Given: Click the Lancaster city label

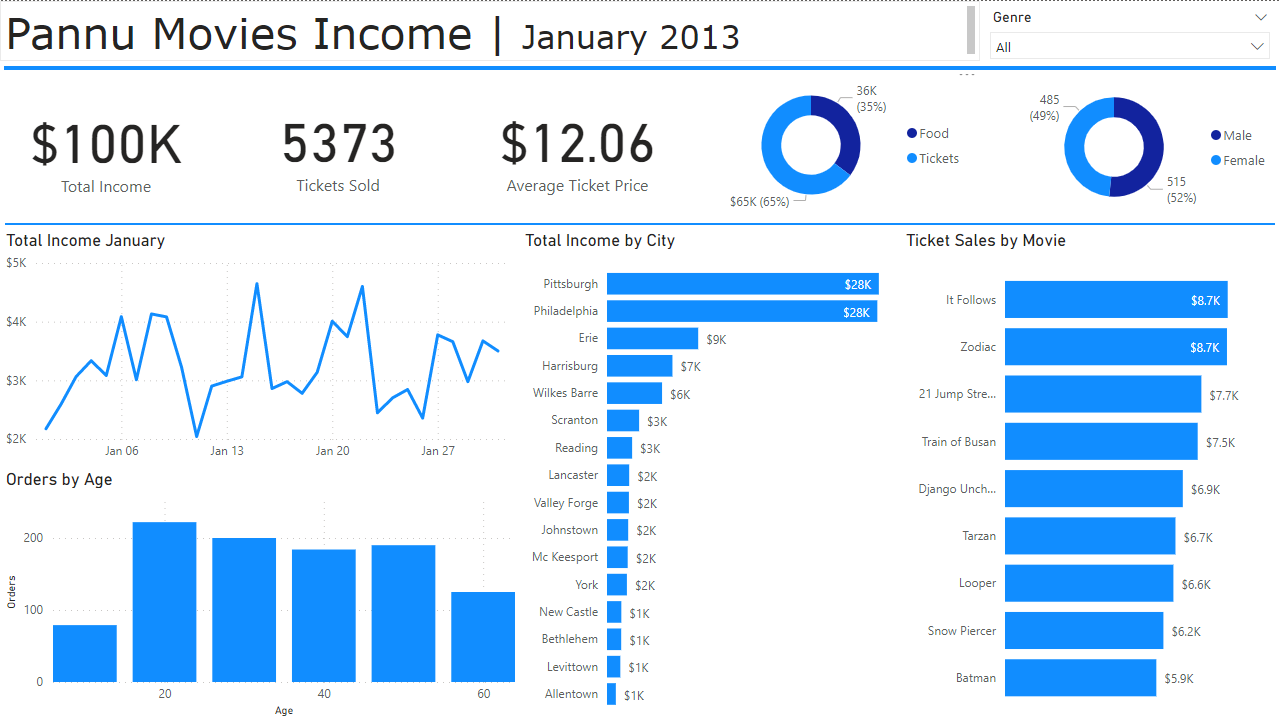Looking at the screenshot, I should pyautogui.click(x=573, y=475).
